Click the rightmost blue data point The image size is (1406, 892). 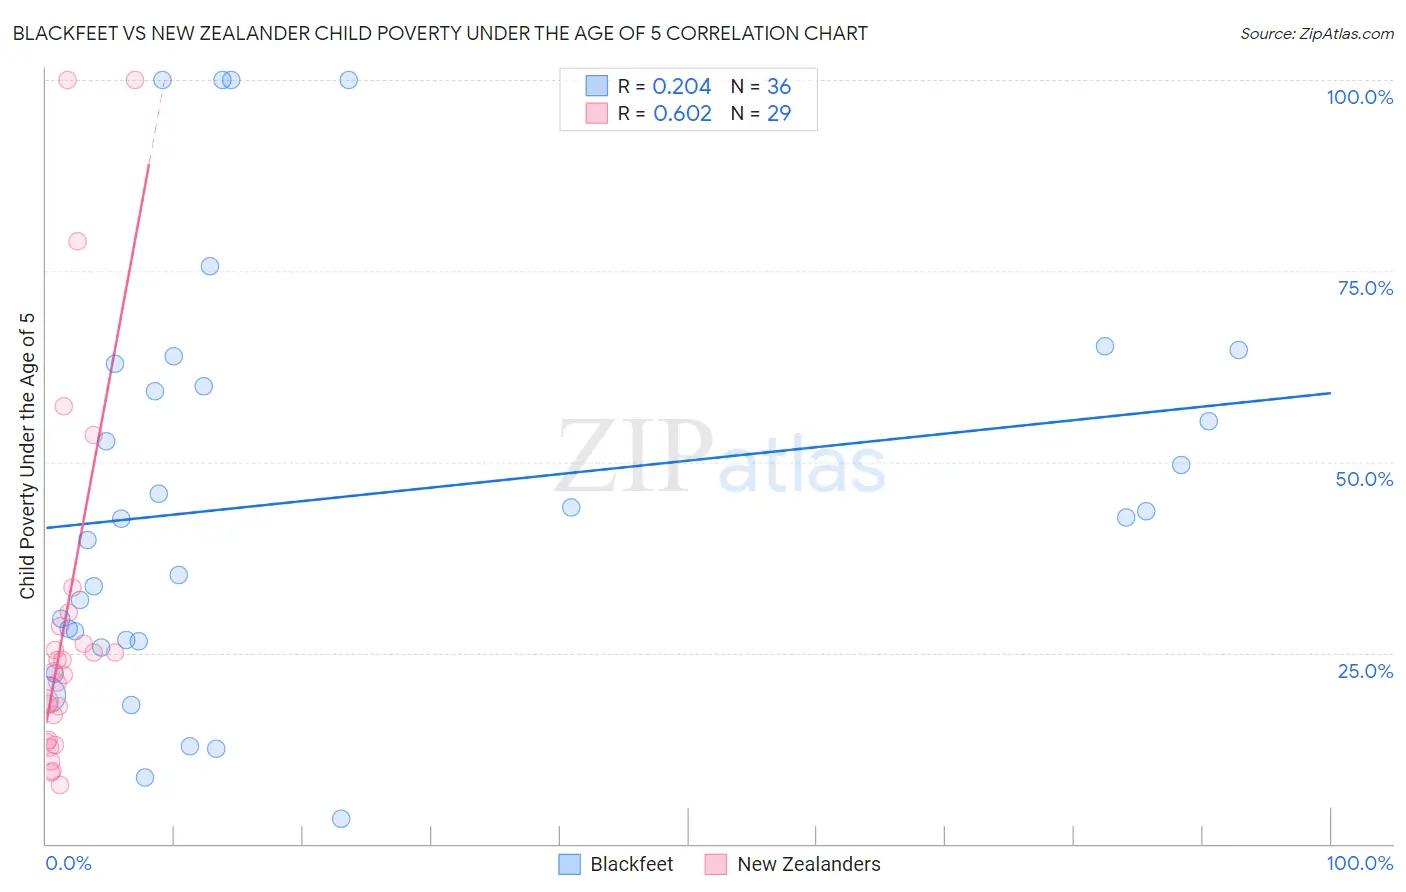(x=1238, y=350)
